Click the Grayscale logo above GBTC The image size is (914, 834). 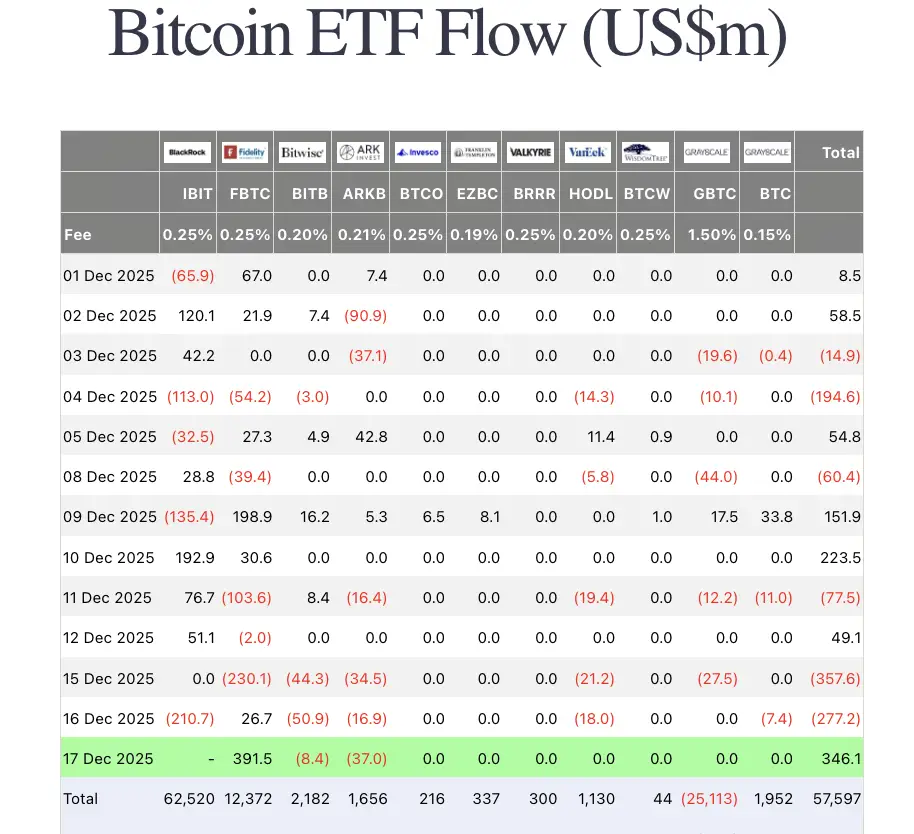click(707, 153)
